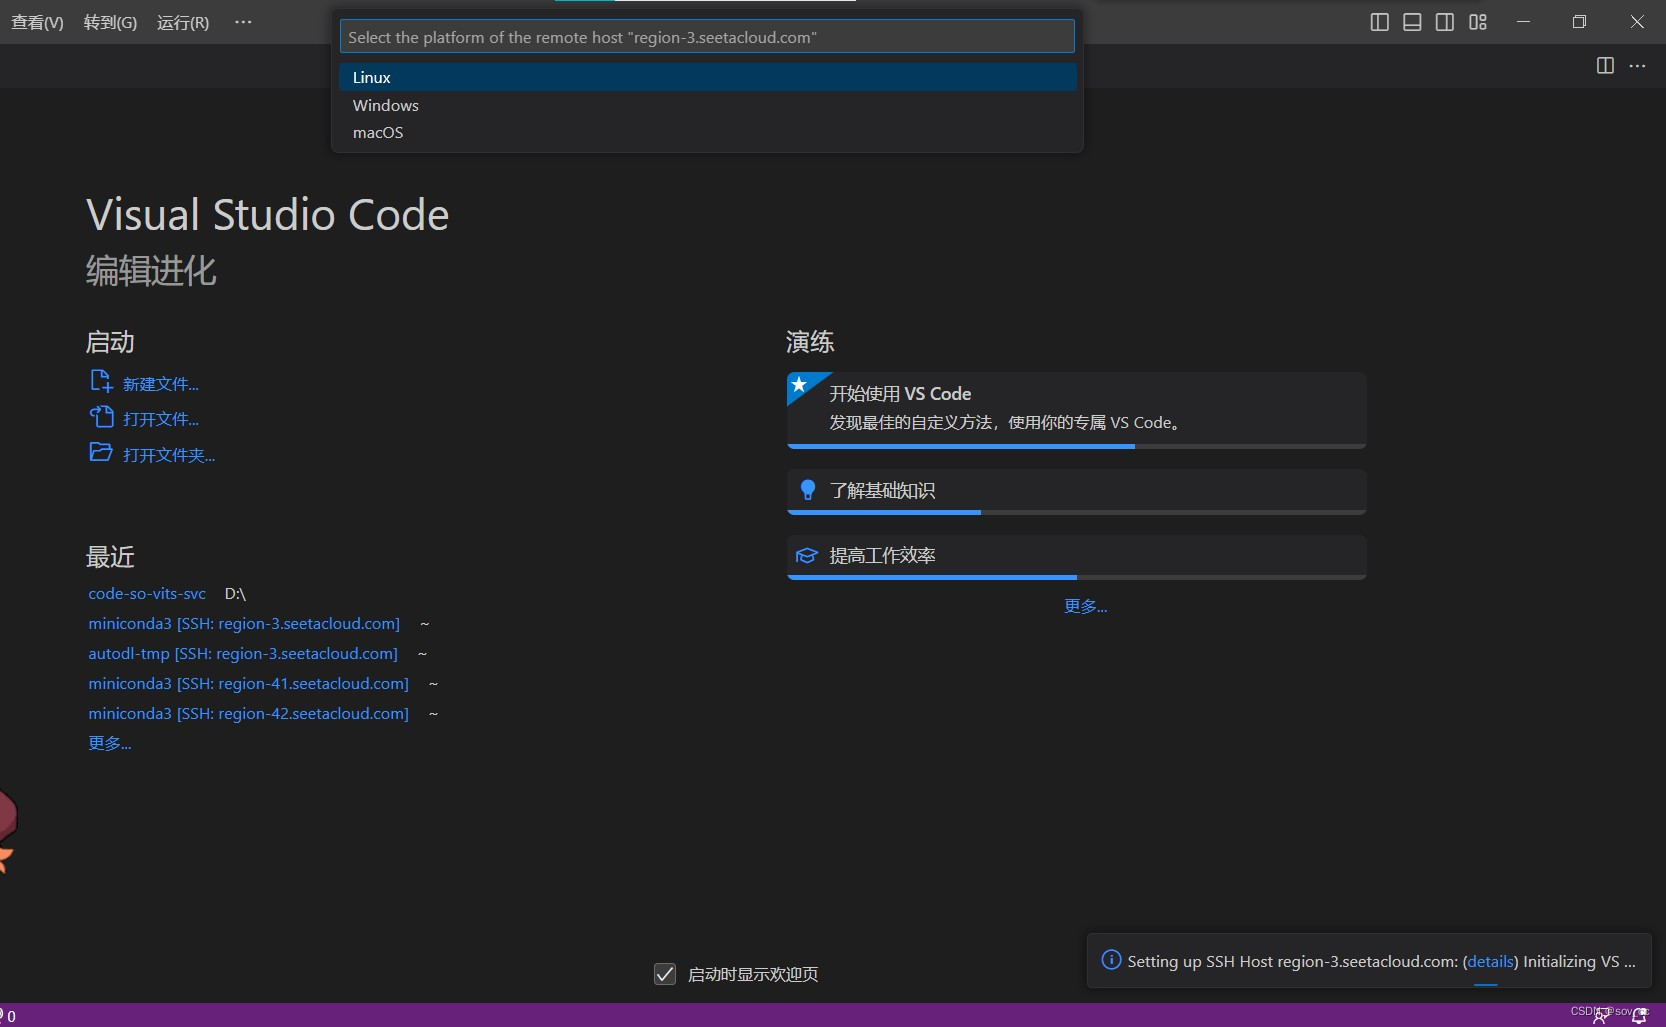Click progress bar under 了解基础知识
Viewport: 1666px width, 1027px height.
(1076, 512)
